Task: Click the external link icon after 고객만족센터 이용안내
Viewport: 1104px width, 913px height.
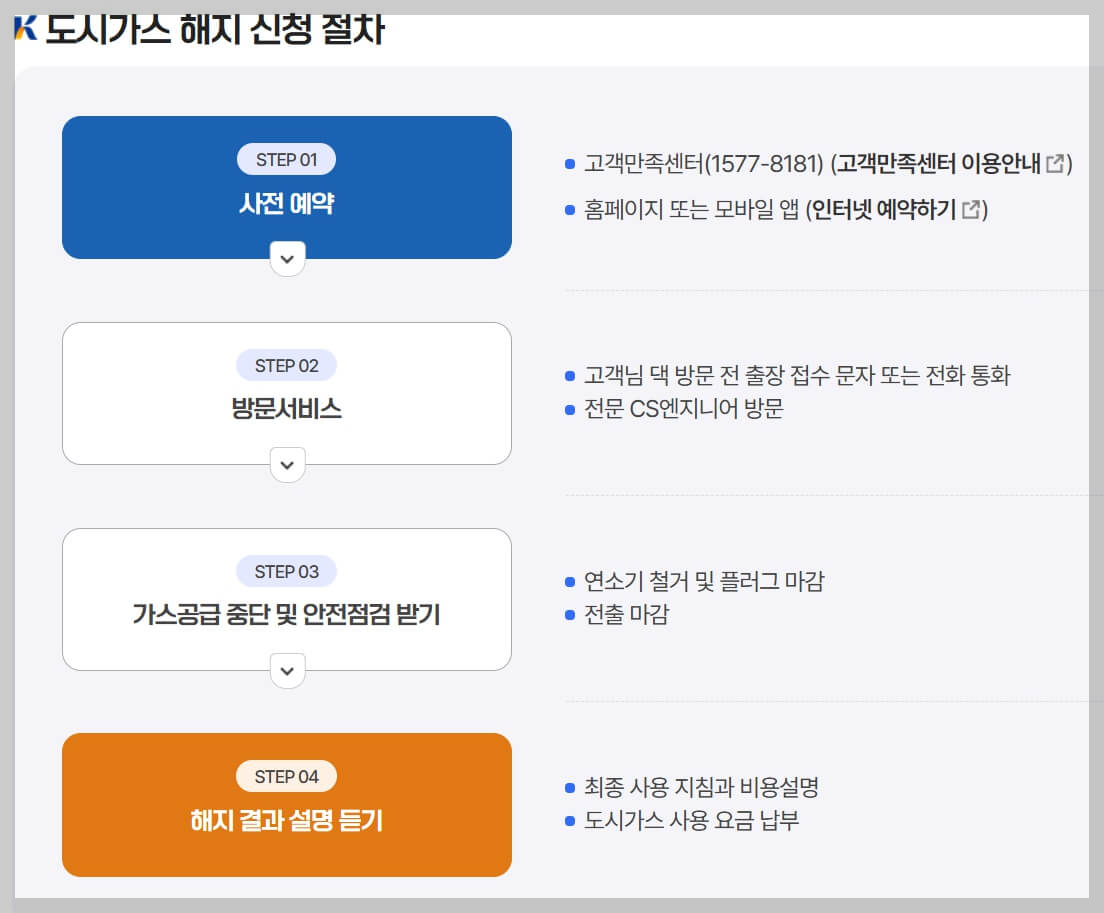Action: [x=1055, y=164]
